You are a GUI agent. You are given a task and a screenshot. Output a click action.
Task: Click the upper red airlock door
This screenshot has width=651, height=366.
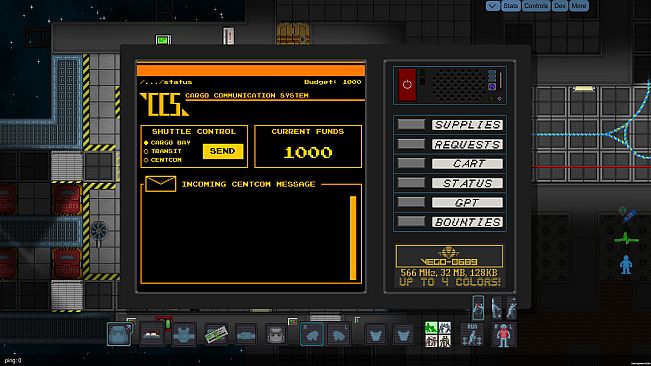click(67, 200)
